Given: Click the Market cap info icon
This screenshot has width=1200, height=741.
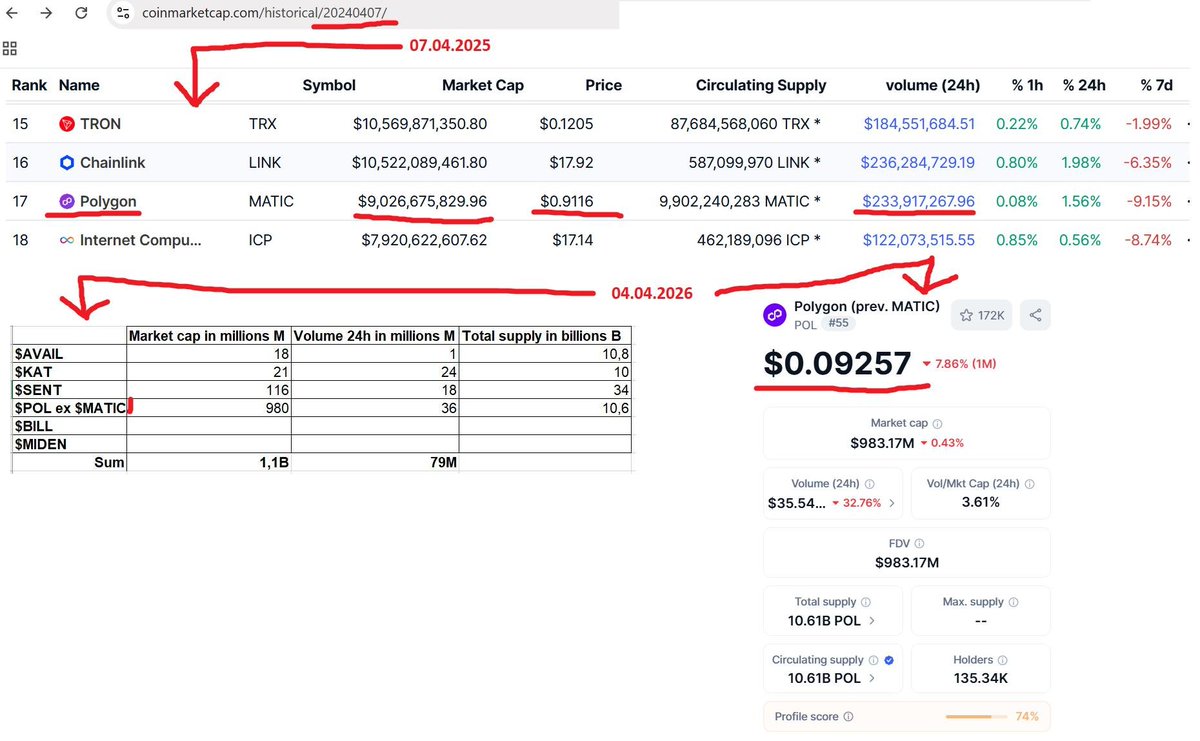Looking at the screenshot, I should [x=937, y=424].
